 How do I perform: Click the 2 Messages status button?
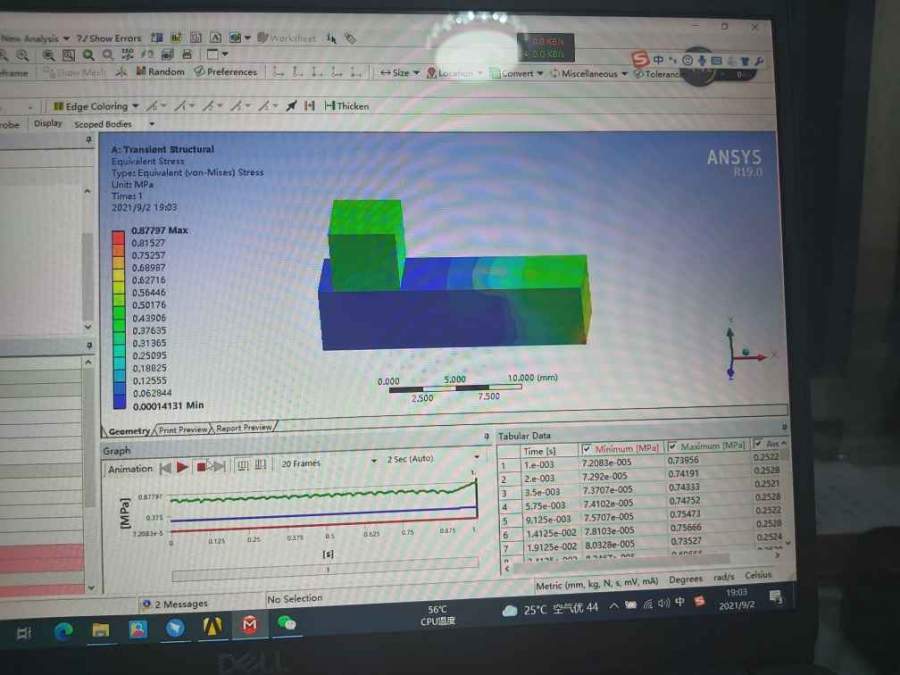[175, 604]
